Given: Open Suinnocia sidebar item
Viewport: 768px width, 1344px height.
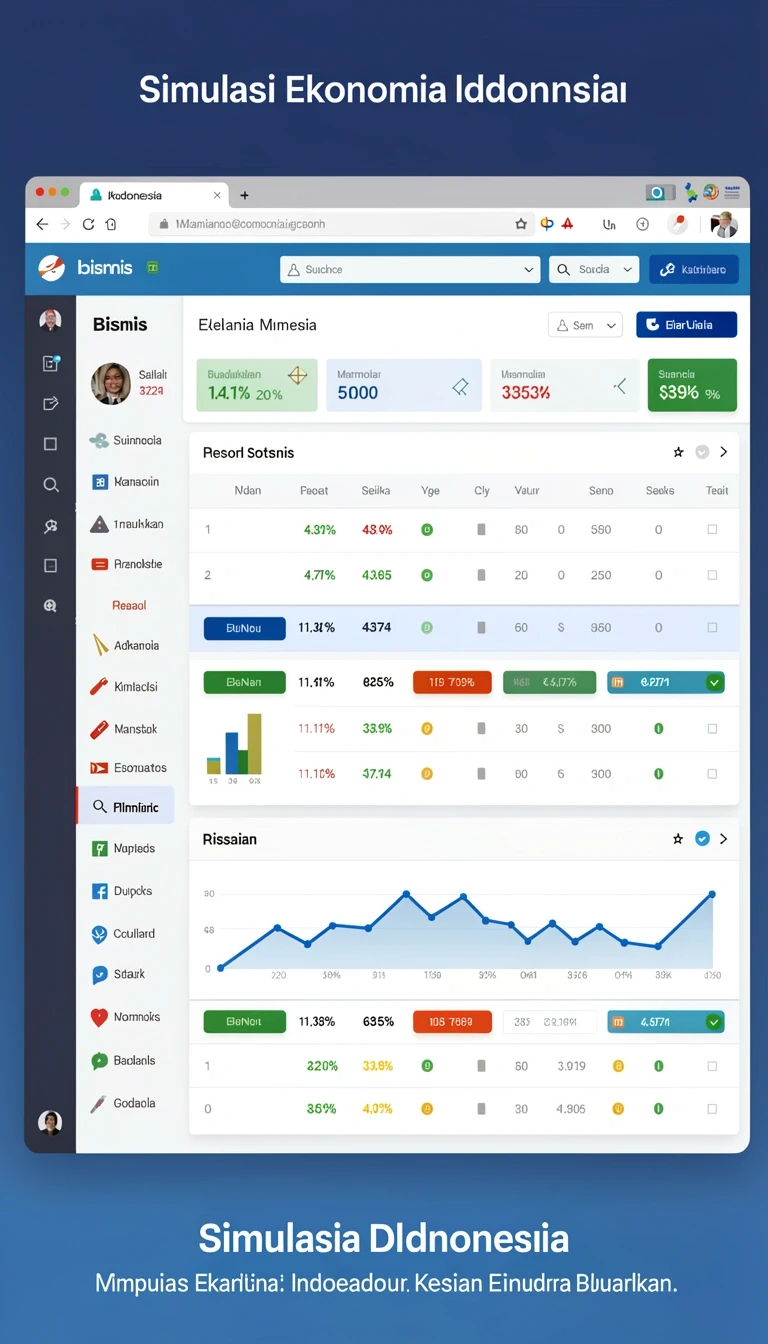Looking at the screenshot, I should pos(125,440).
